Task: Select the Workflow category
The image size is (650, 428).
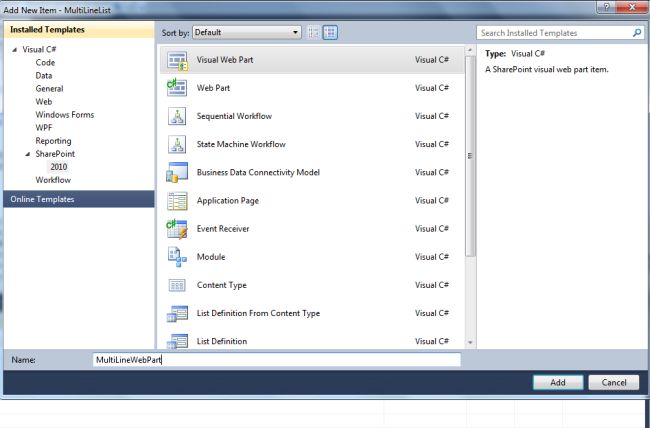Action: pos(53,180)
